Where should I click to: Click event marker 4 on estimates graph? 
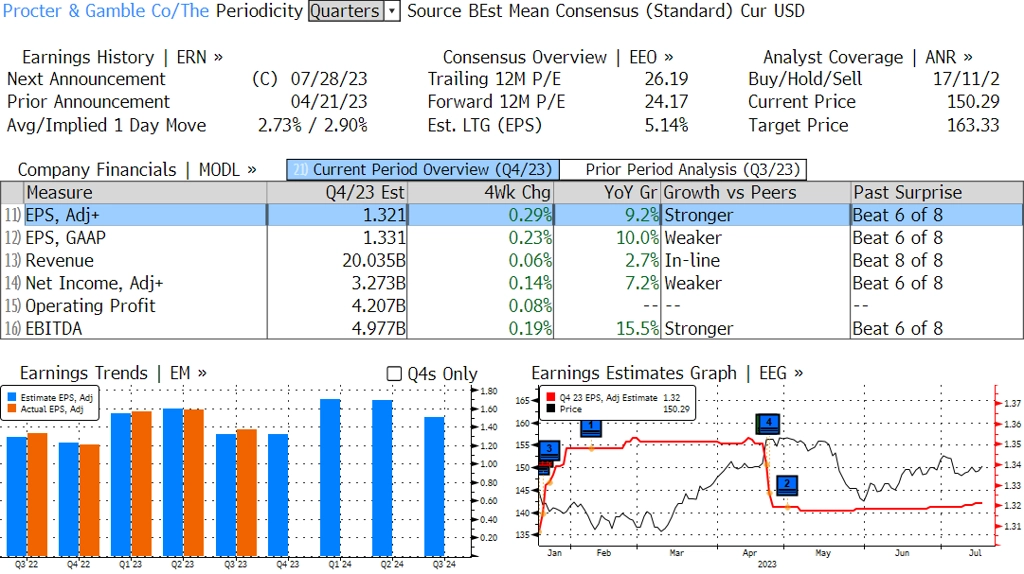[769, 423]
